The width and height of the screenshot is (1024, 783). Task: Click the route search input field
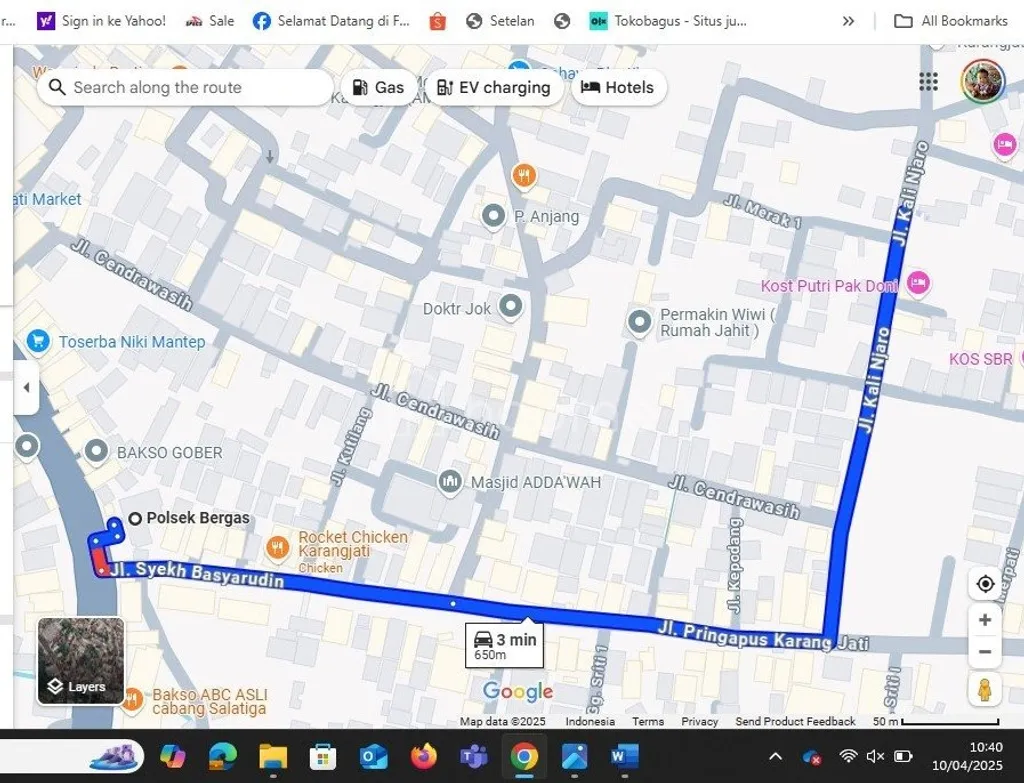185,88
